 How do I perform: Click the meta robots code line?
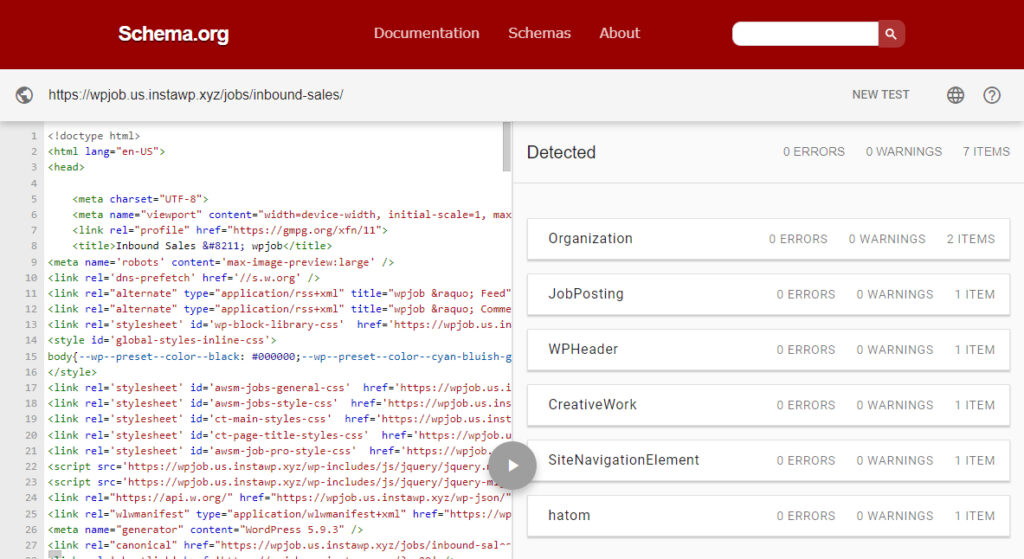click(x=221, y=262)
